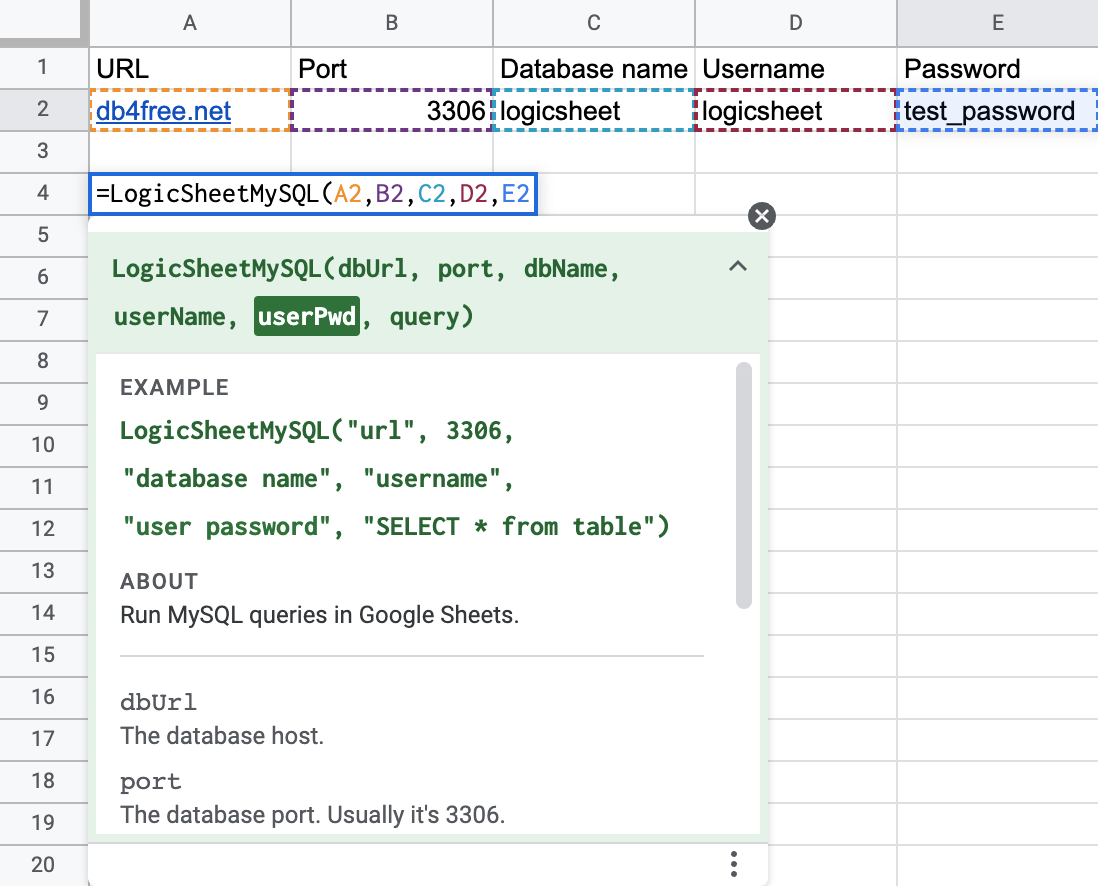
Task: Open the db4free.net link
Action: click(164, 111)
